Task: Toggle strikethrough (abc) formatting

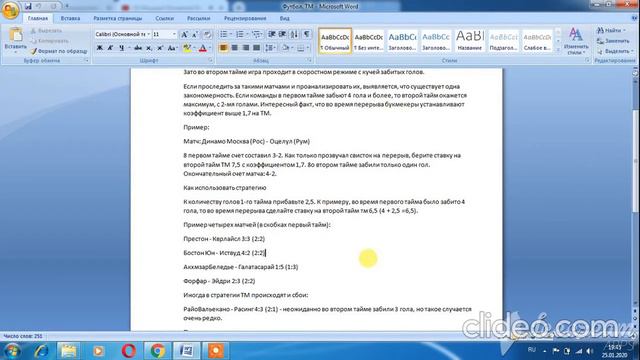Action: [x=138, y=48]
